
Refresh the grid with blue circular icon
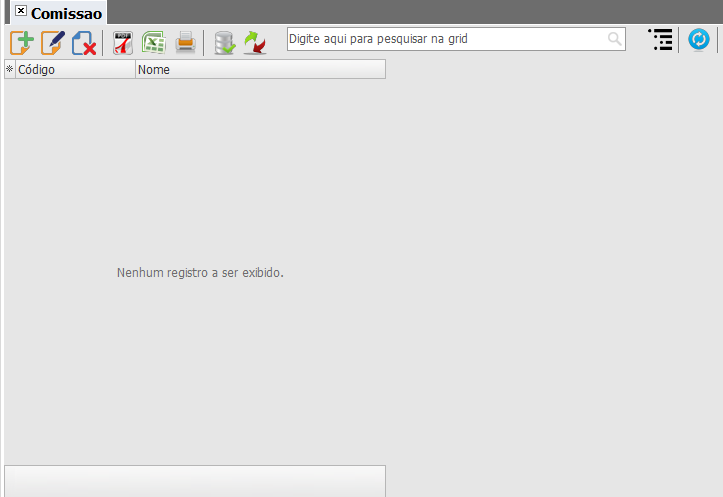coord(699,40)
